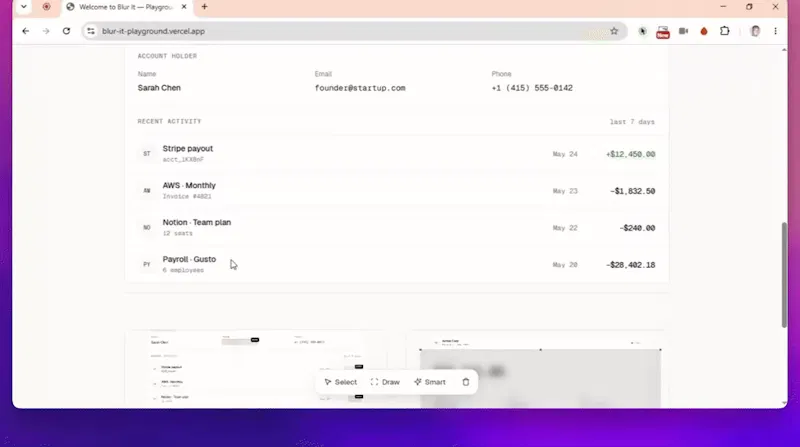This screenshot has height=447, width=800.
Task: Click the ST avatar badge
Action: [147, 154]
